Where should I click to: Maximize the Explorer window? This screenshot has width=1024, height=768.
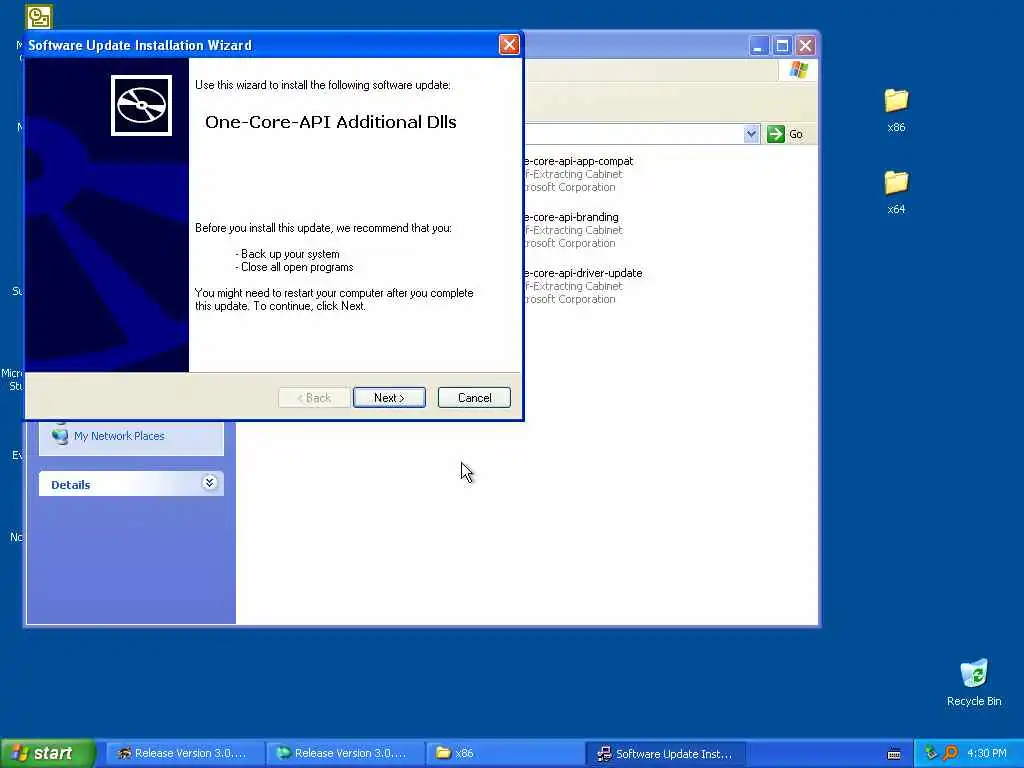(782, 46)
